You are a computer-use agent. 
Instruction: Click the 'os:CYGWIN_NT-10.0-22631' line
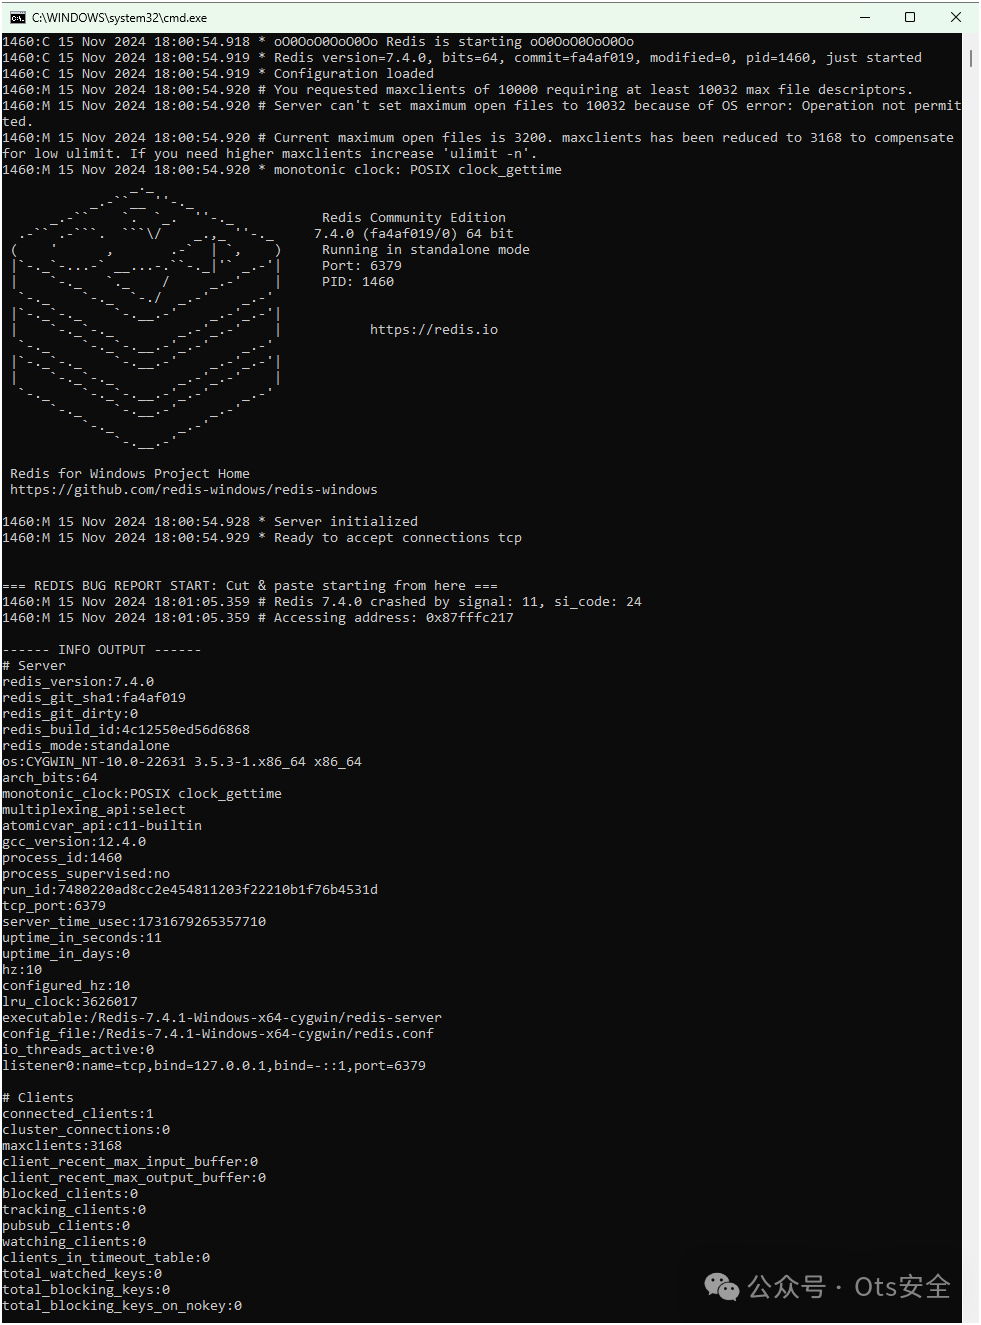tap(182, 762)
